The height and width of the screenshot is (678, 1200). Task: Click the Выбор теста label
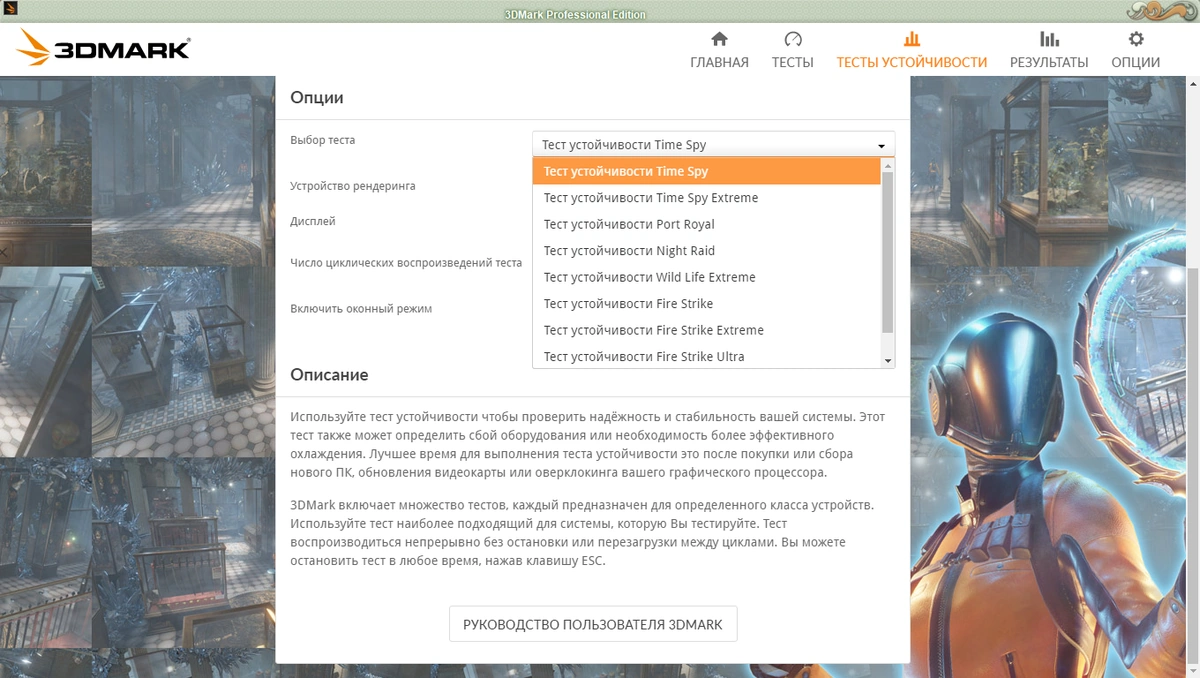(322, 140)
